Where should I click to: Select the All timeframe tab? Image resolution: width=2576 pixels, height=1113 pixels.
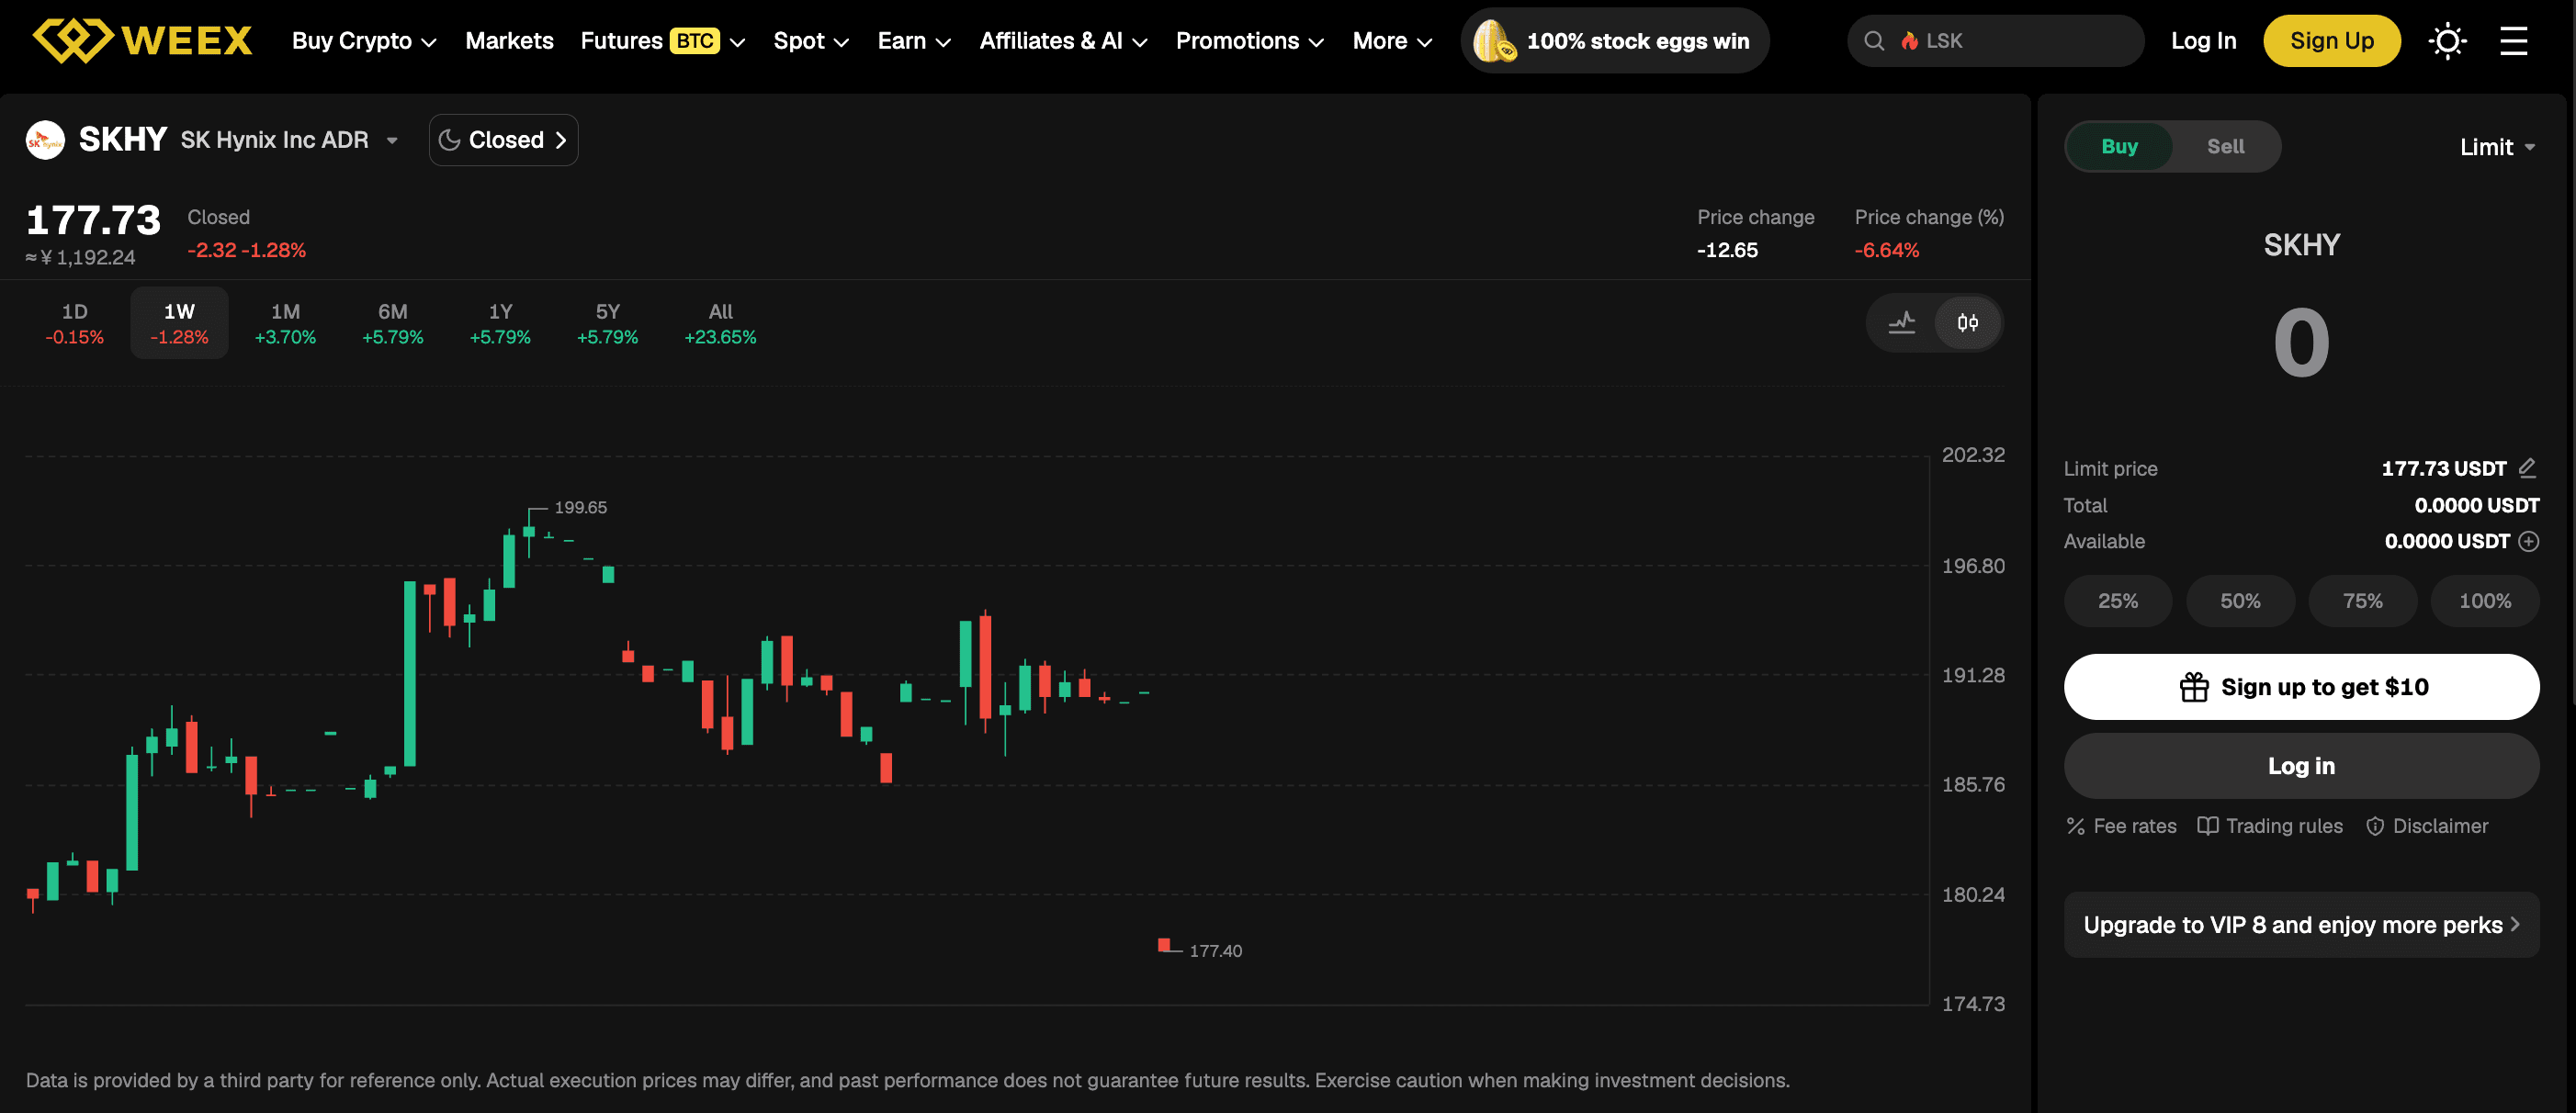[x=720, y=323]
